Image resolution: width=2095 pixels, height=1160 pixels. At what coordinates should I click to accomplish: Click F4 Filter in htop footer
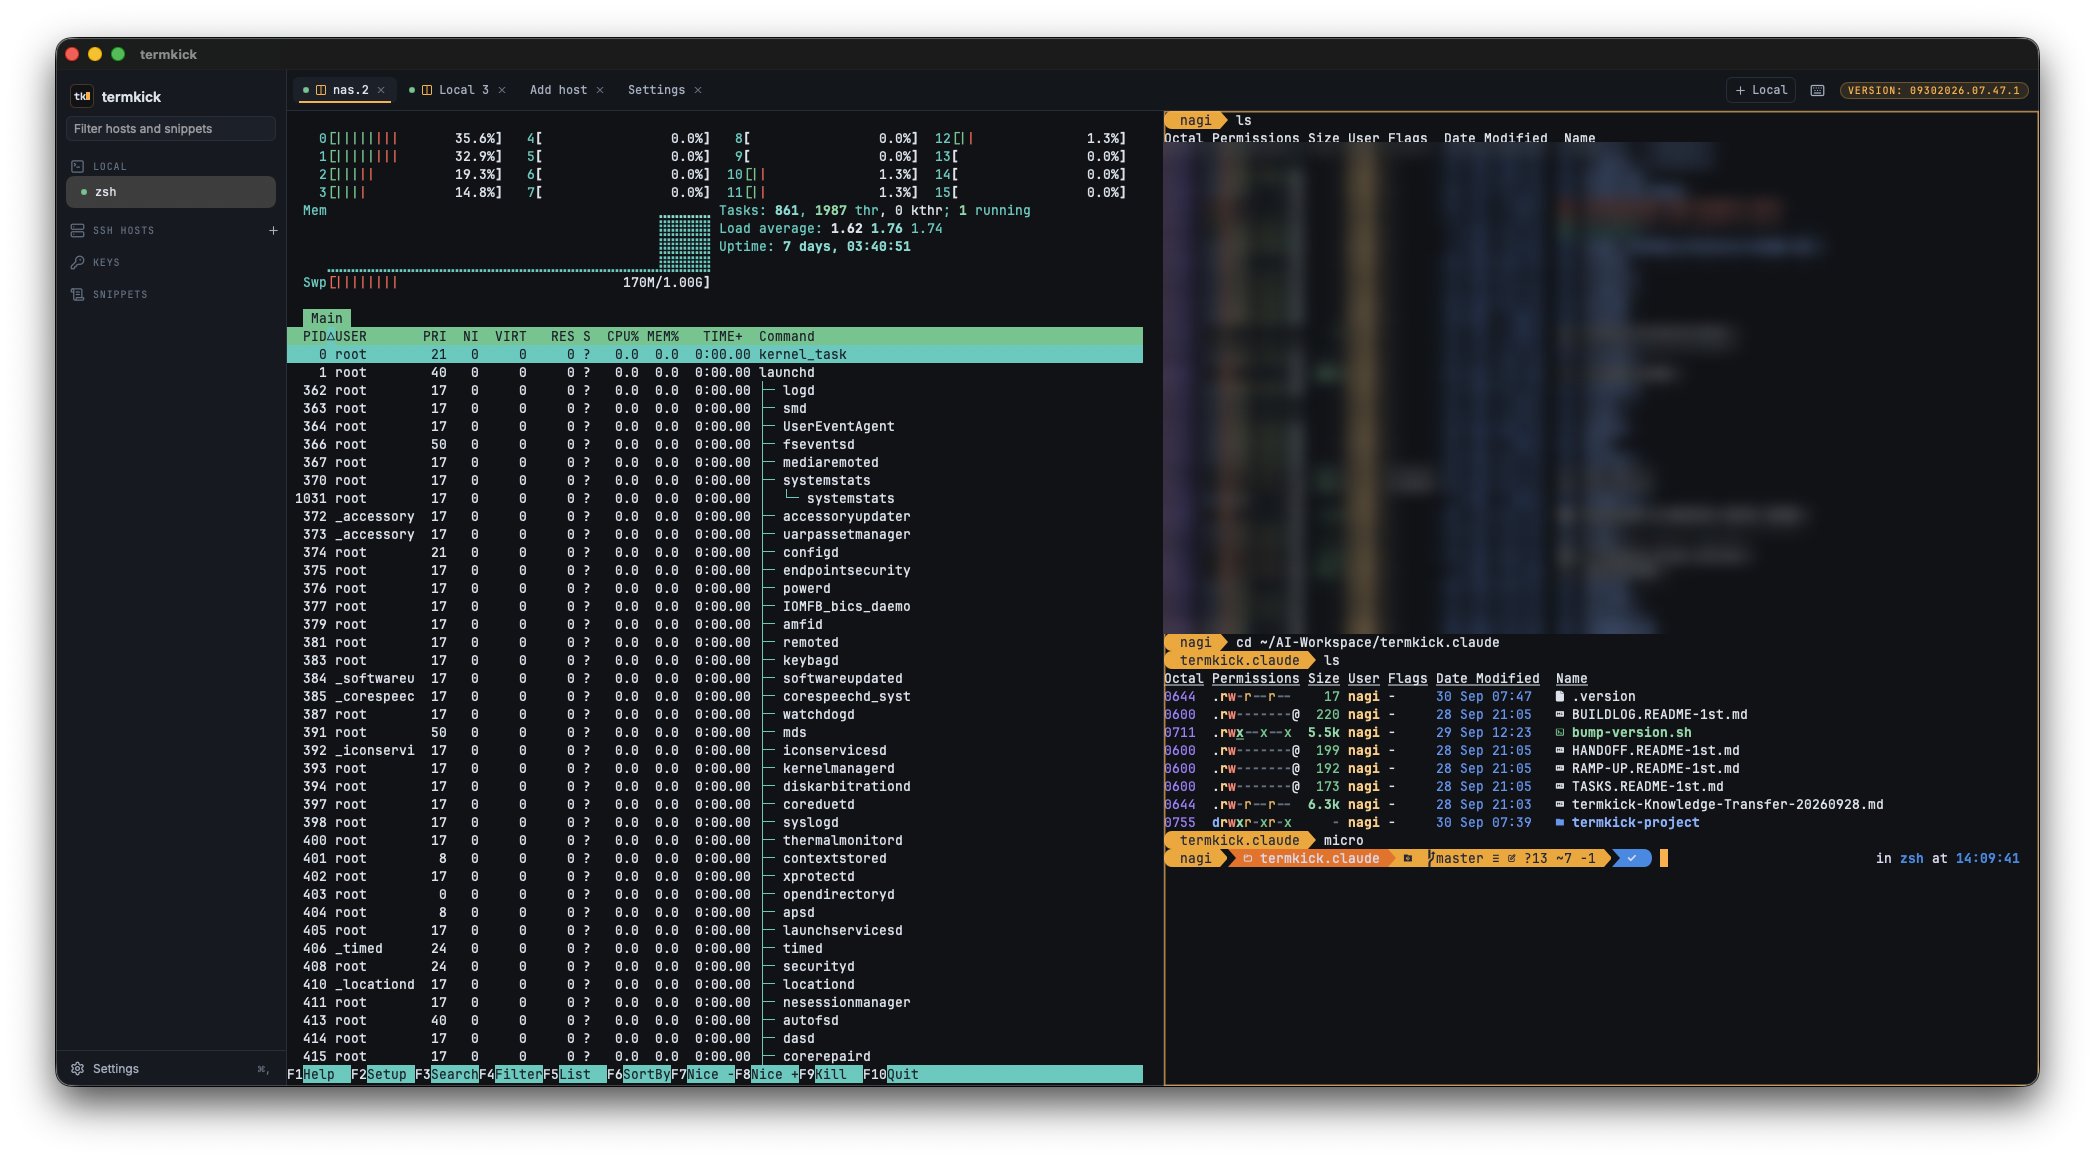coord(511,1074)
